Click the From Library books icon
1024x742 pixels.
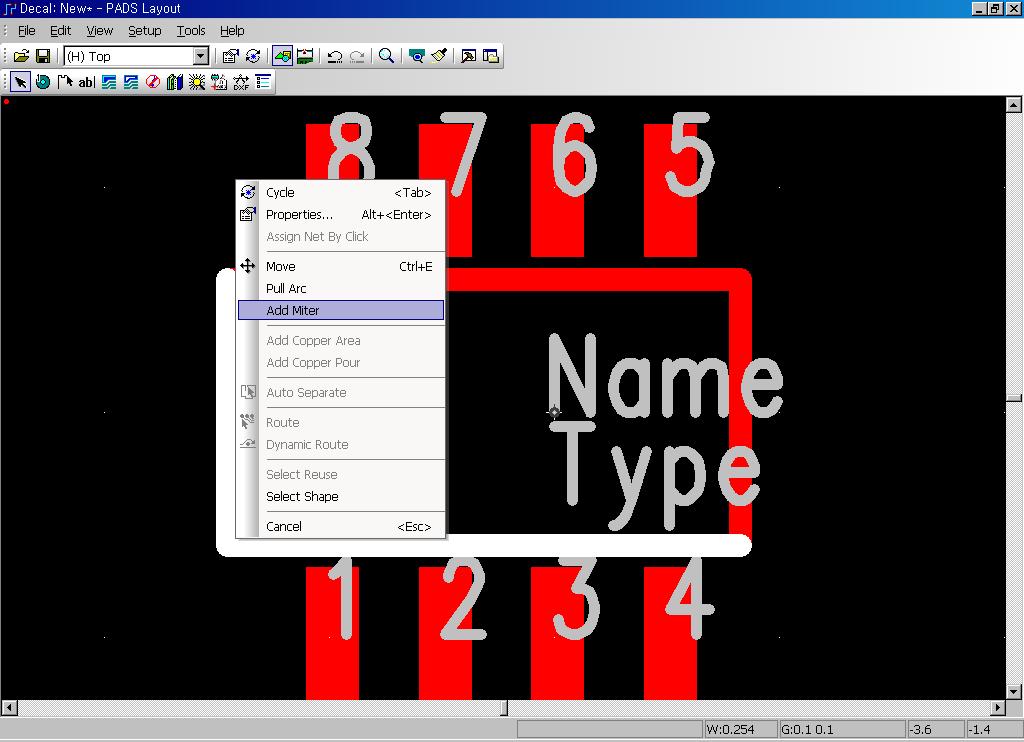[175, 82]
